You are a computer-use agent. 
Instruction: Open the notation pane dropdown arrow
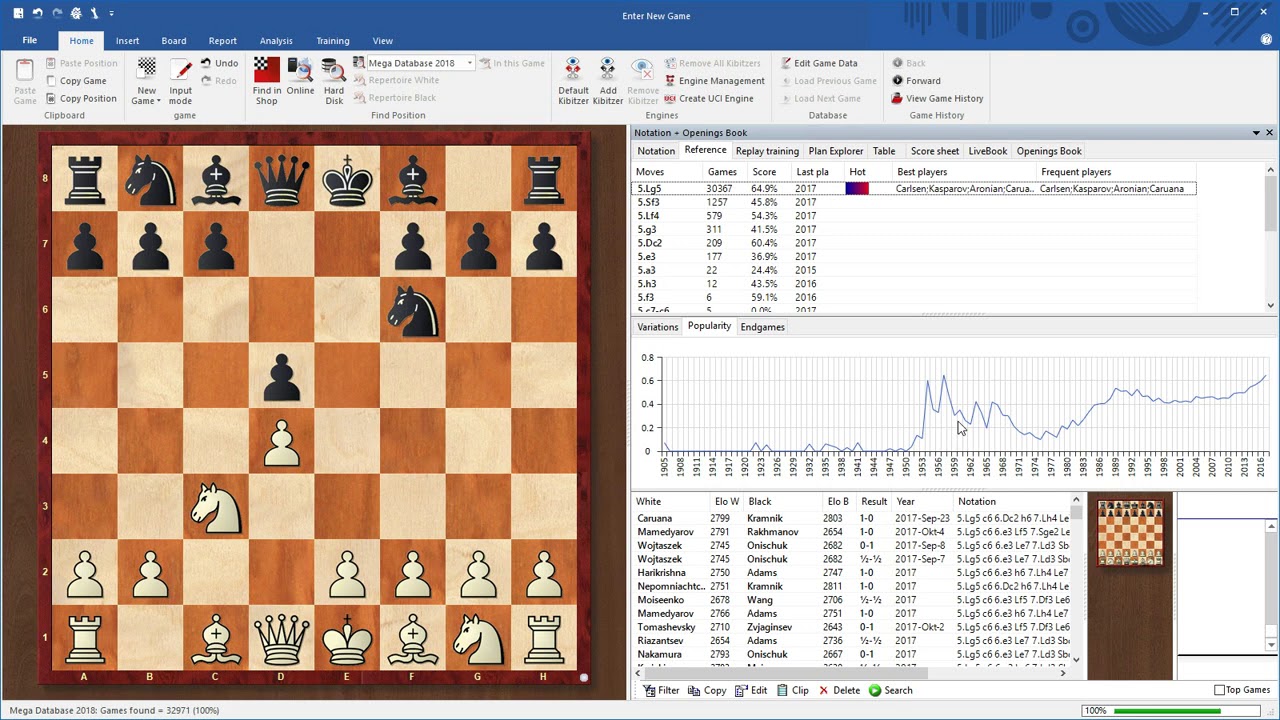(x=1256, y=133)
